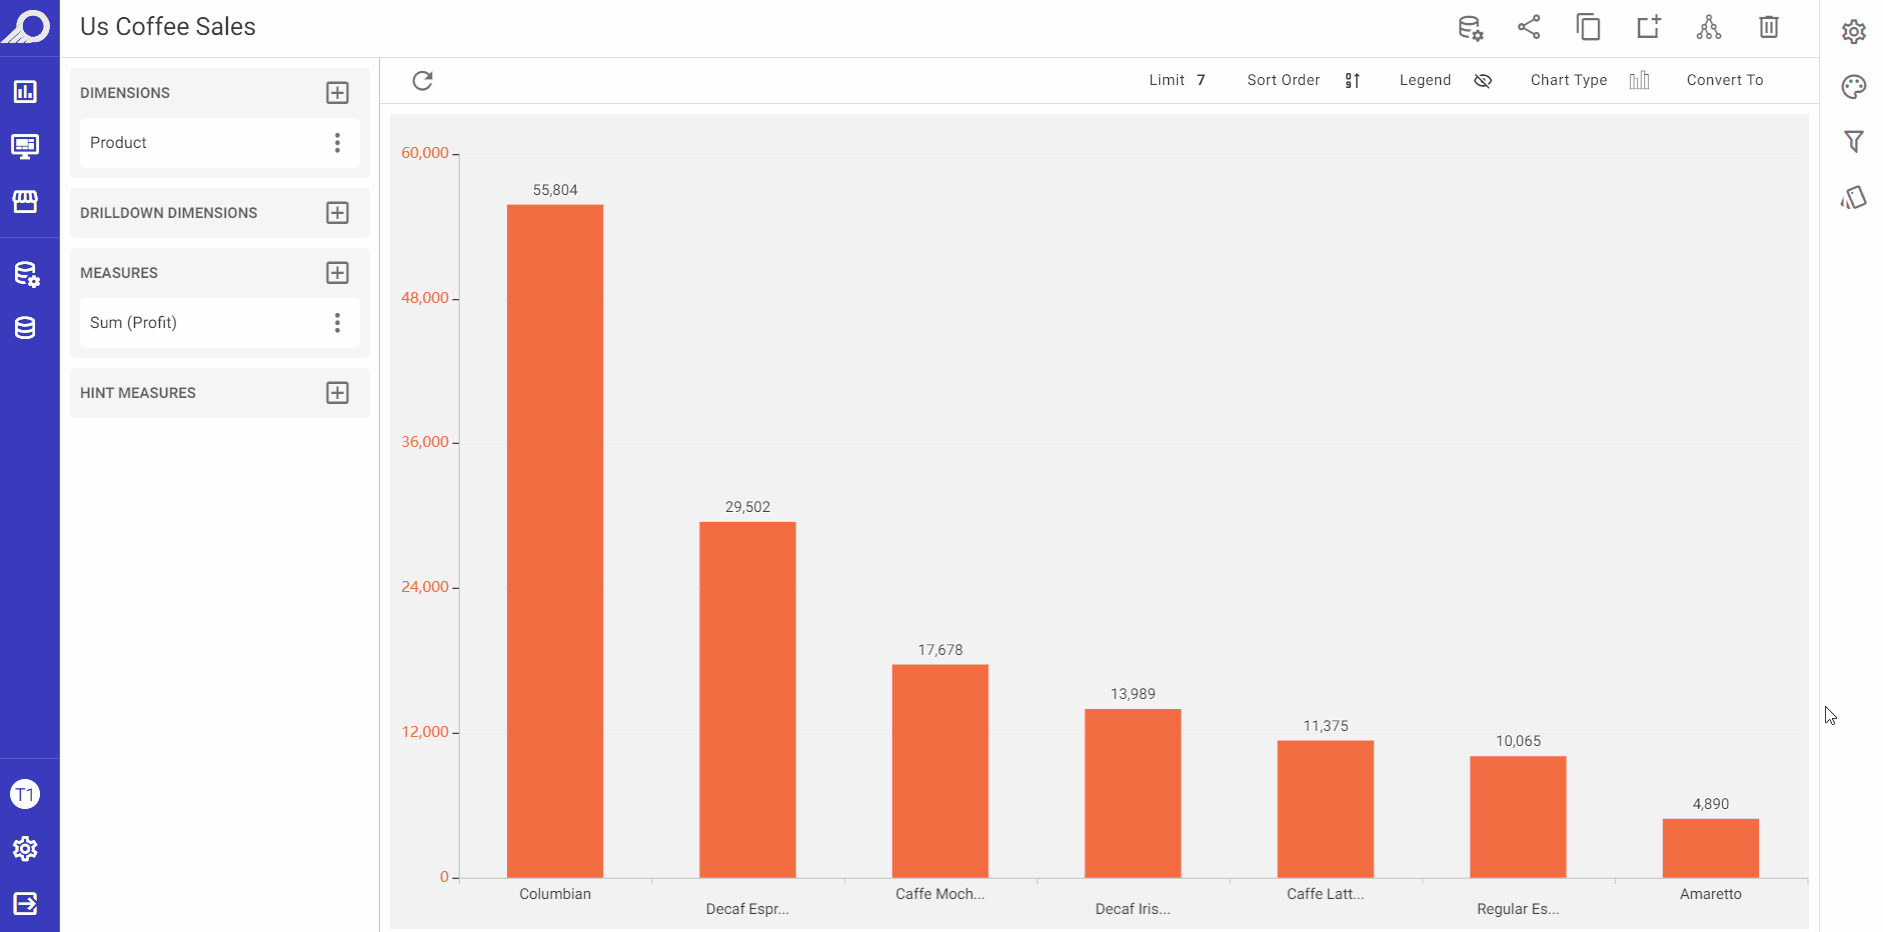Image resolution: width=1883 pixels, height=932 pixels.
Task: Select the Product dimension field
Action: click(220, 143)
